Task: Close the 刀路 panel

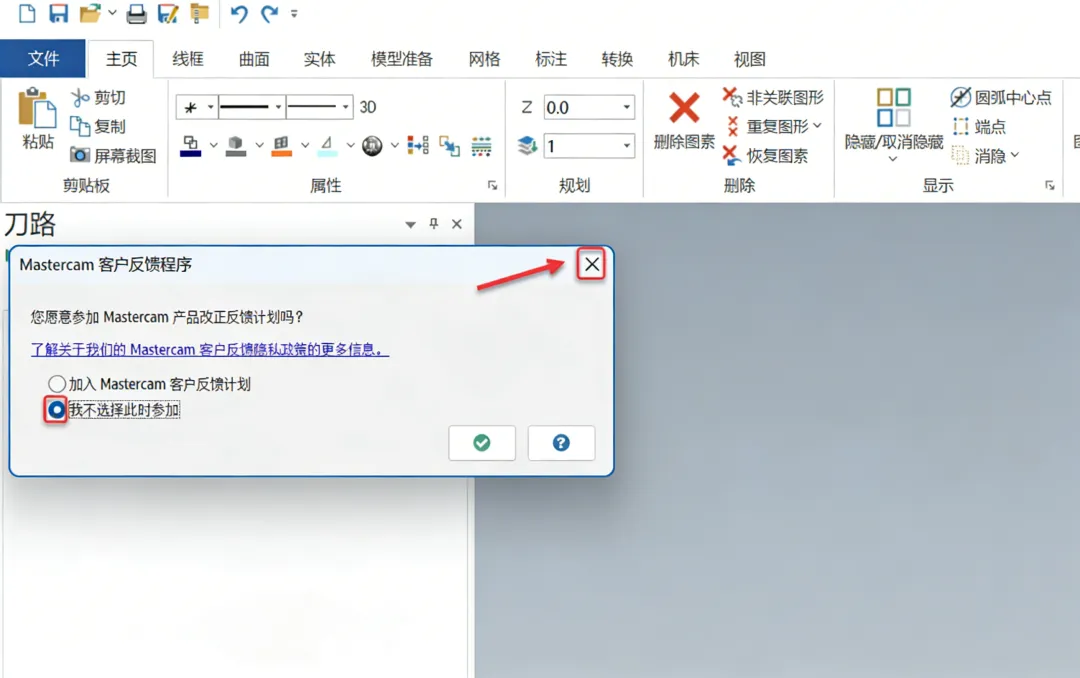Action: pos(457,224)
